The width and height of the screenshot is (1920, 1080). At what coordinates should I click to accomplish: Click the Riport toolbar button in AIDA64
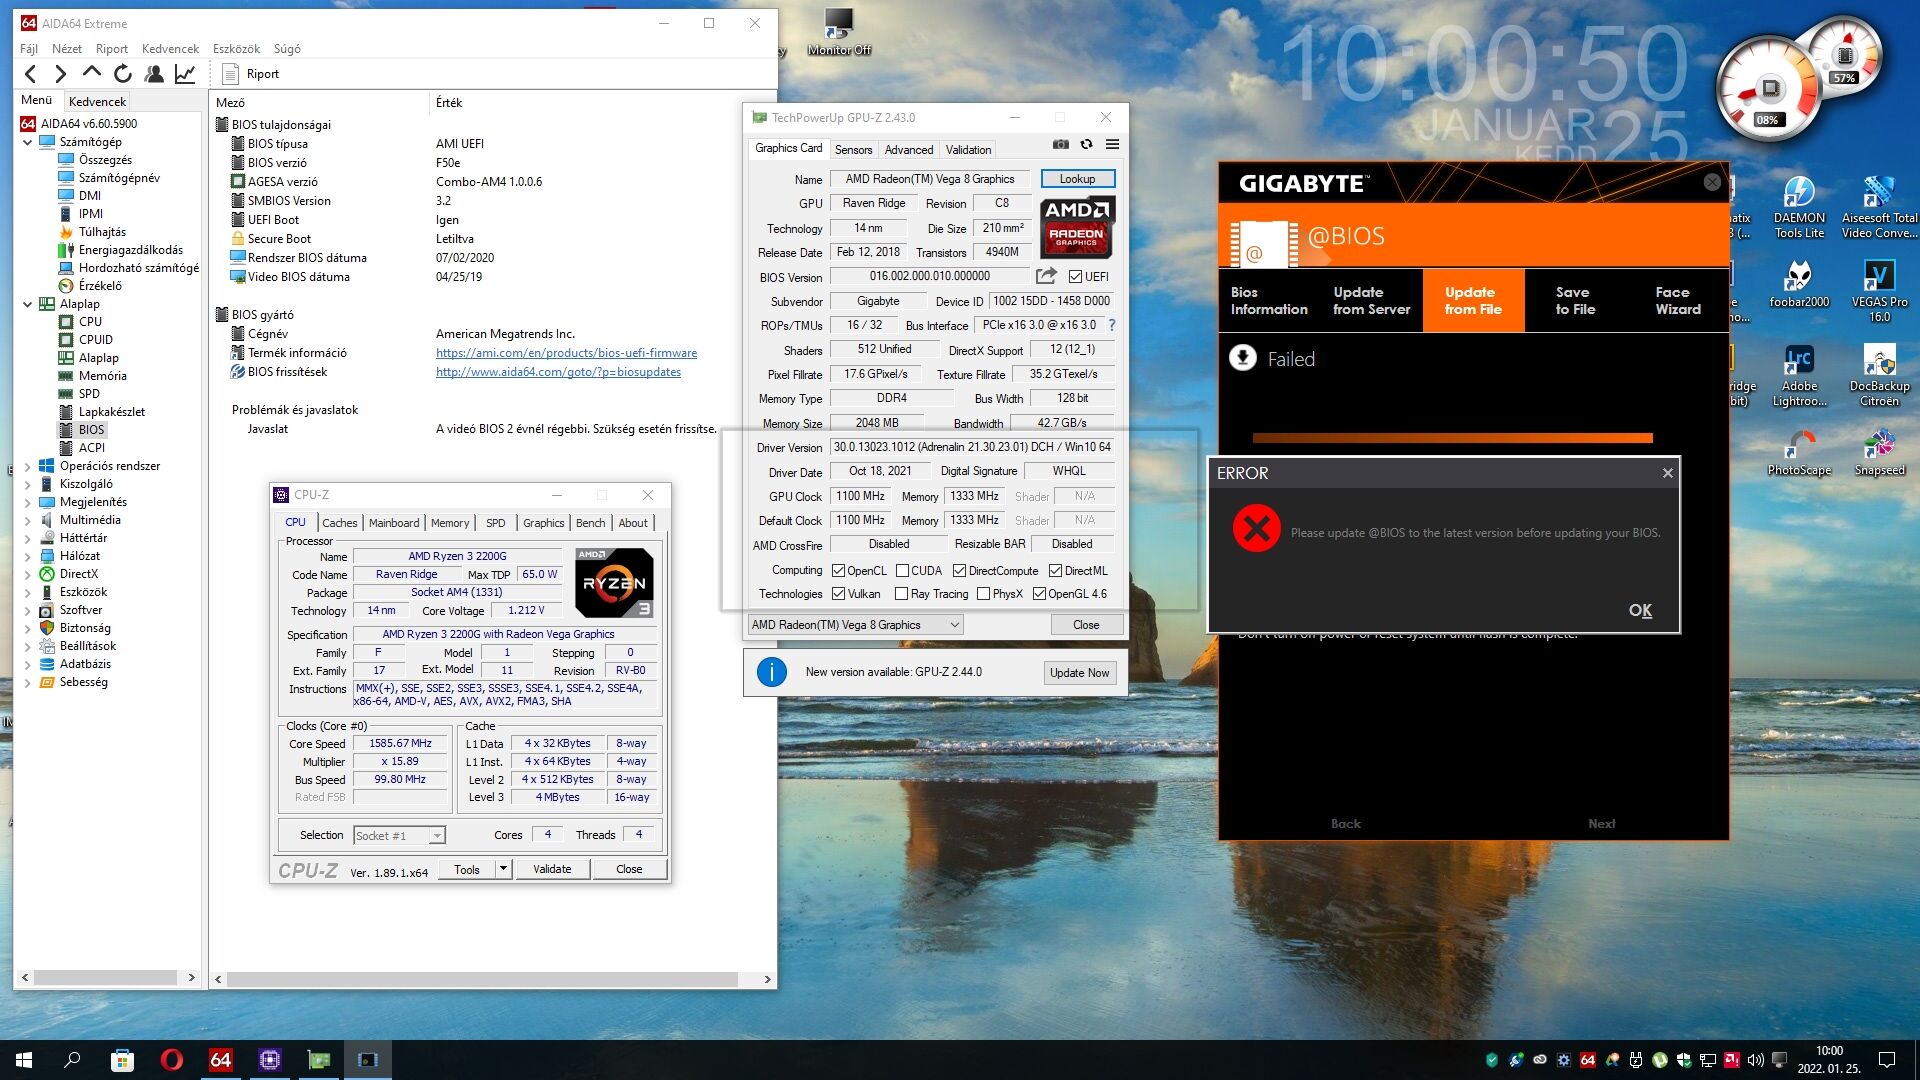[251, 74]
